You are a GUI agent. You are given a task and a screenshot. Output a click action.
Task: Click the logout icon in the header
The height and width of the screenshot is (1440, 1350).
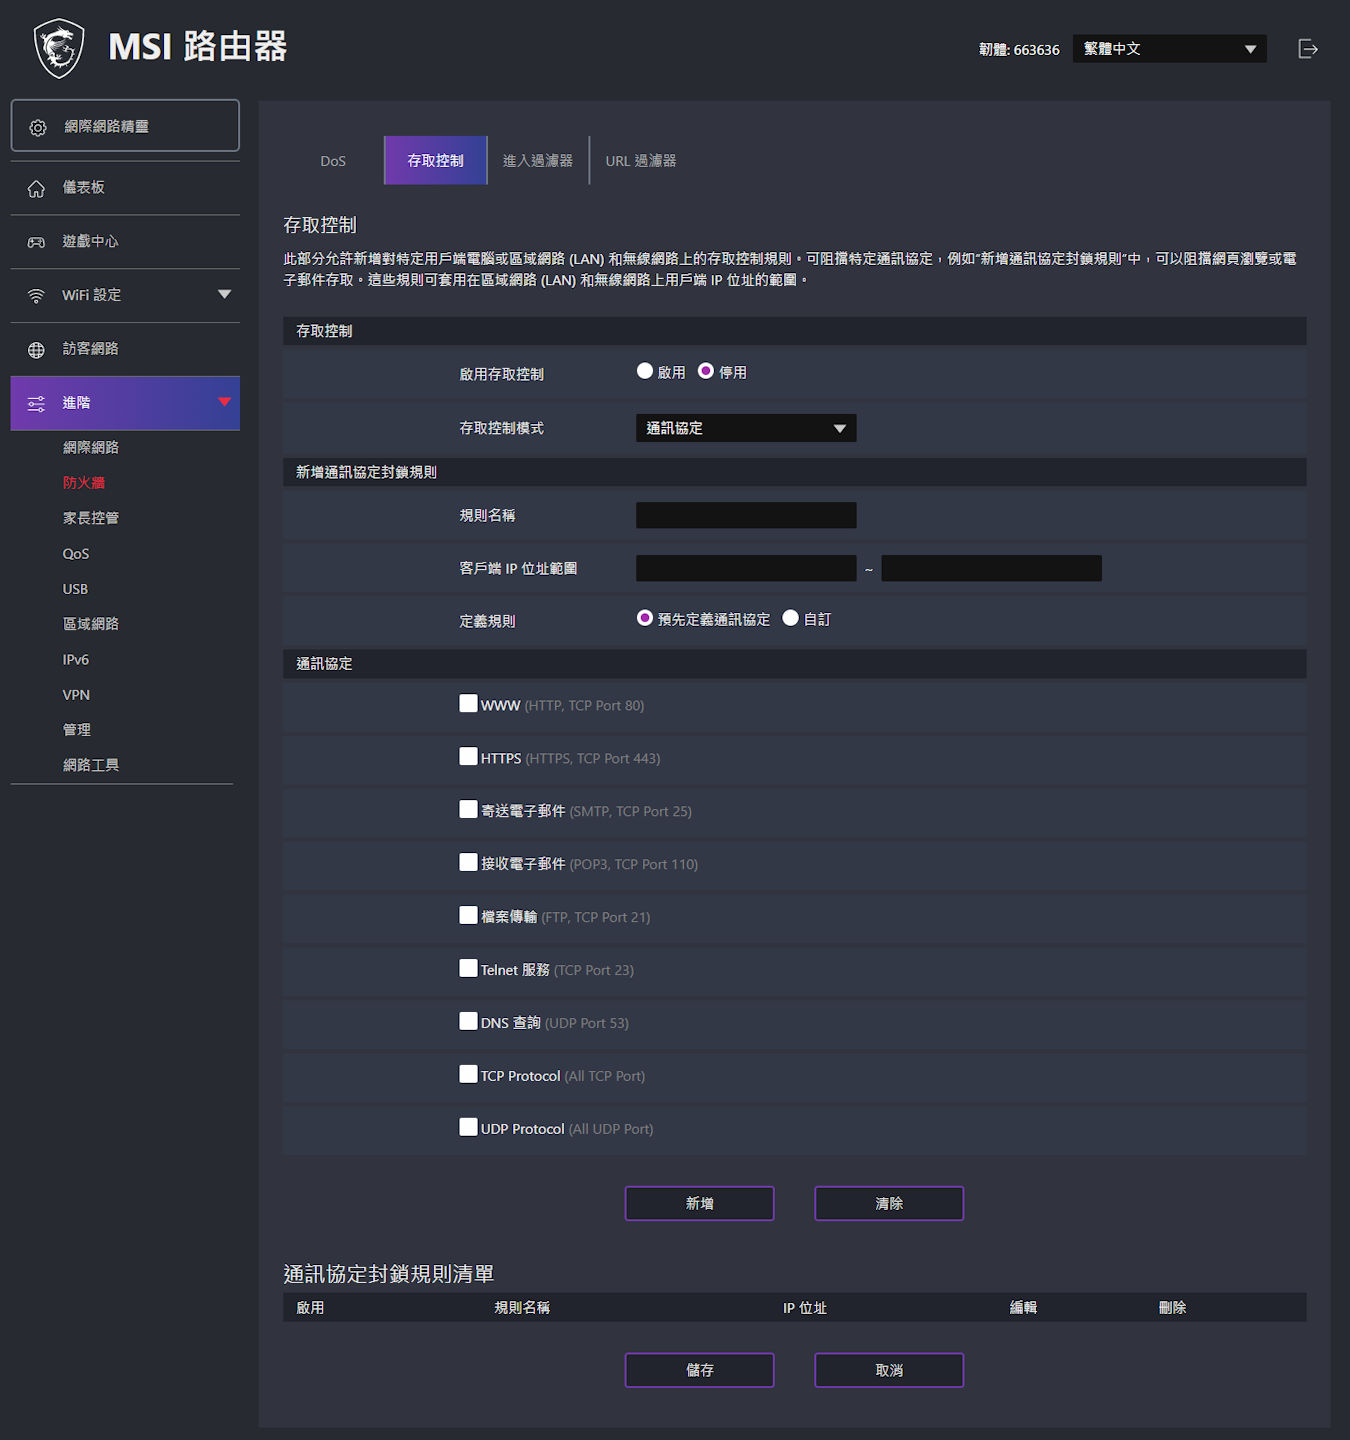(1308, 49)
